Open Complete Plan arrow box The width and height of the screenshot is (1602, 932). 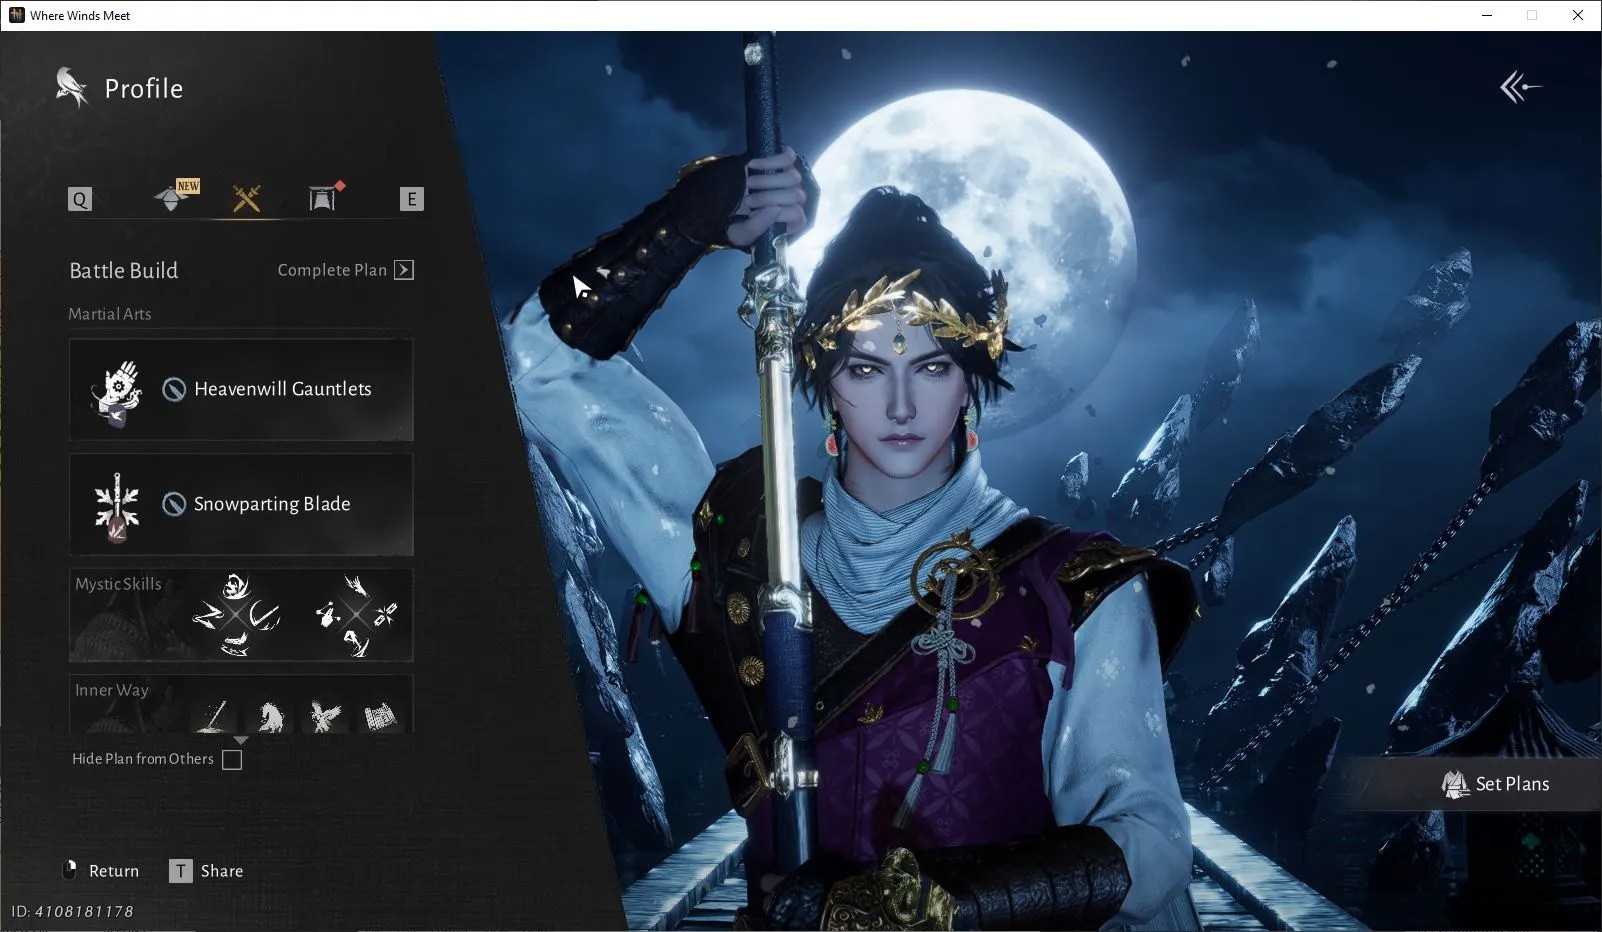coord(404,270)
